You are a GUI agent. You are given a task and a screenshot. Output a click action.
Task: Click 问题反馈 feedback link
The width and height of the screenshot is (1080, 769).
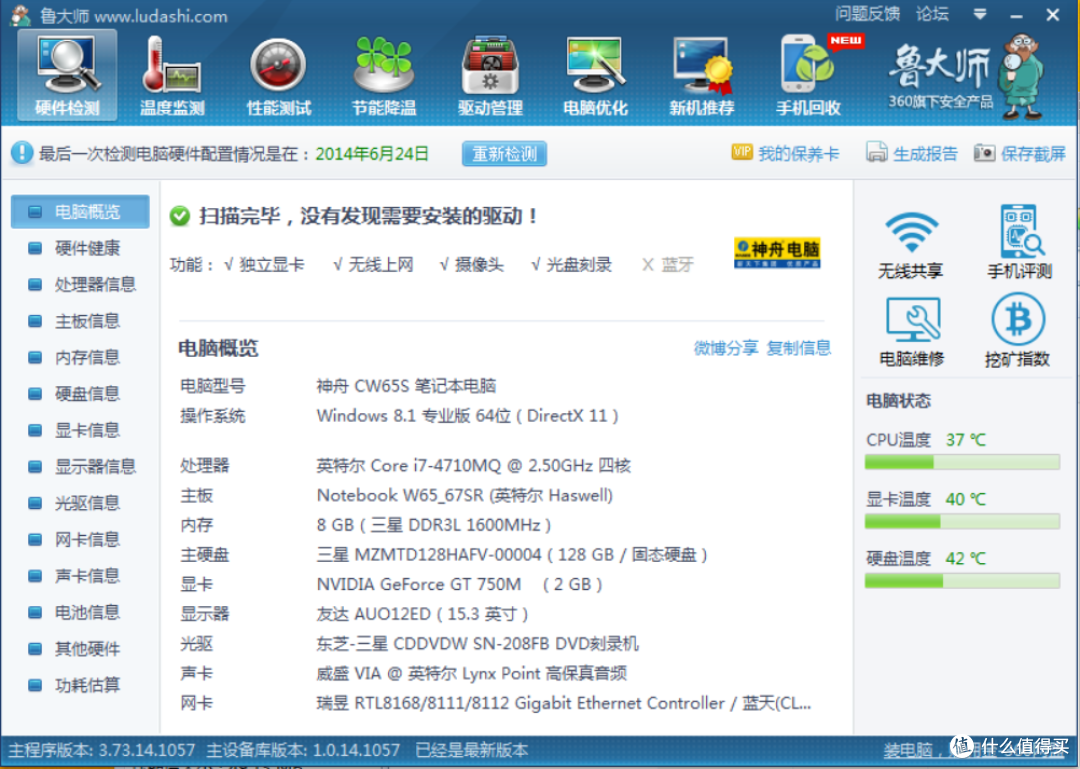pos(867,14)
